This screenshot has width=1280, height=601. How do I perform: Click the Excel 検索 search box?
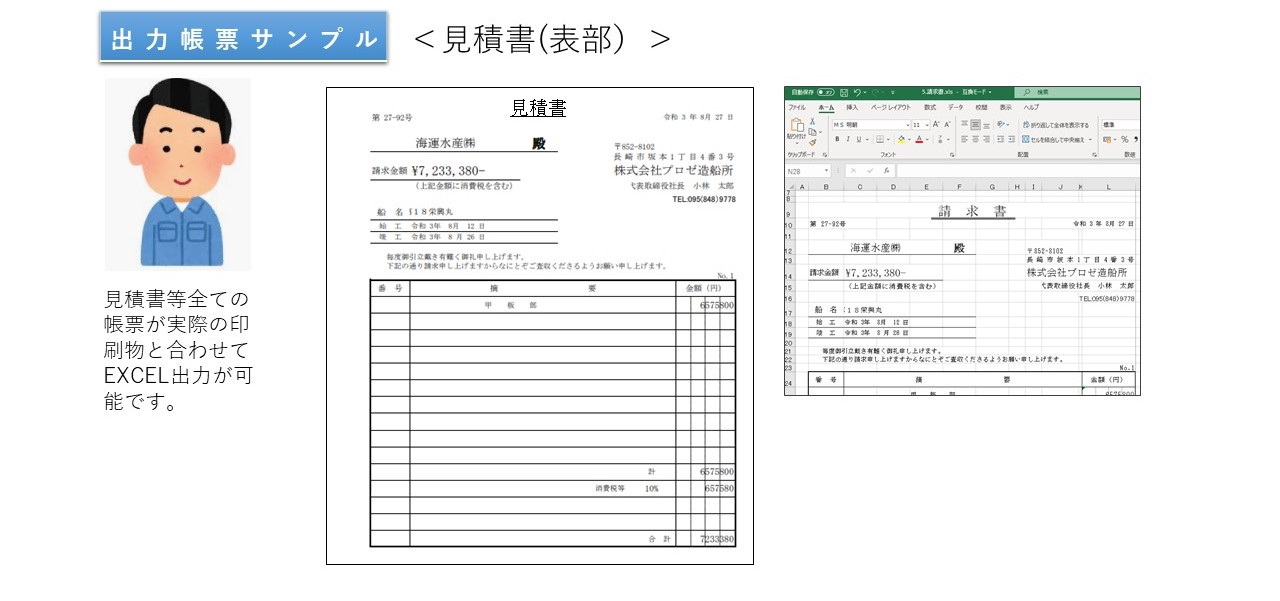click(x=1079, y=93)
